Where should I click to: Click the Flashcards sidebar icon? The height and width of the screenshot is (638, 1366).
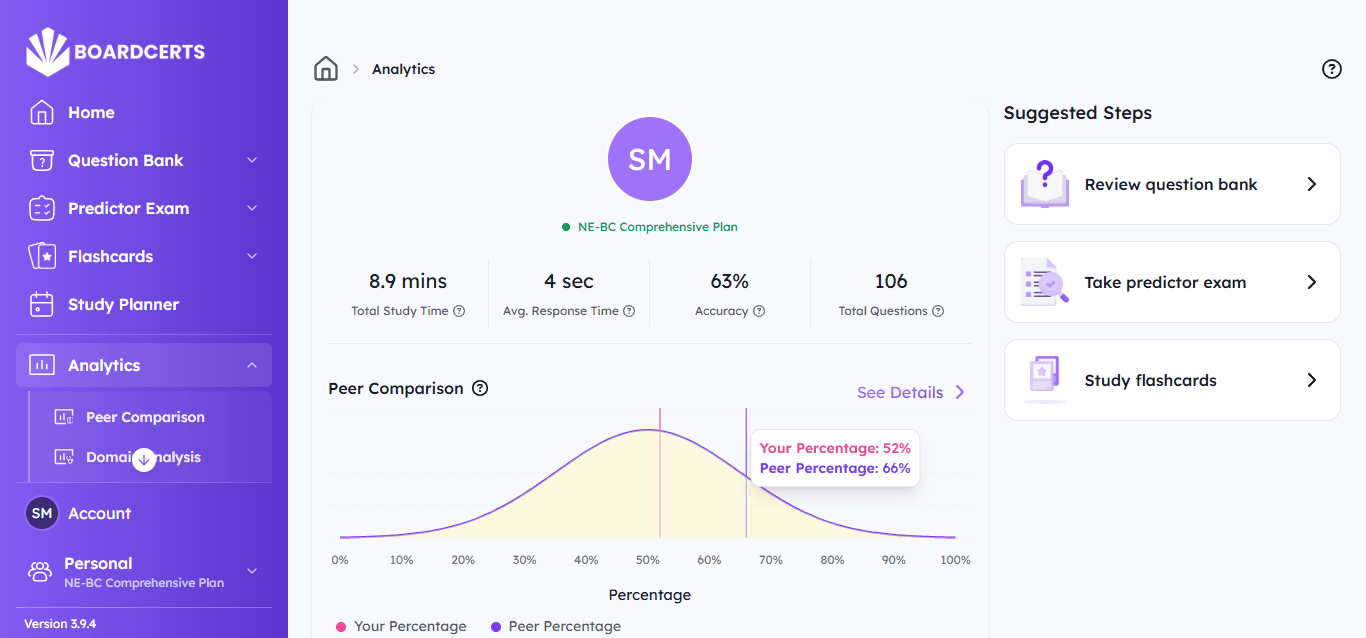pos(40,256)
